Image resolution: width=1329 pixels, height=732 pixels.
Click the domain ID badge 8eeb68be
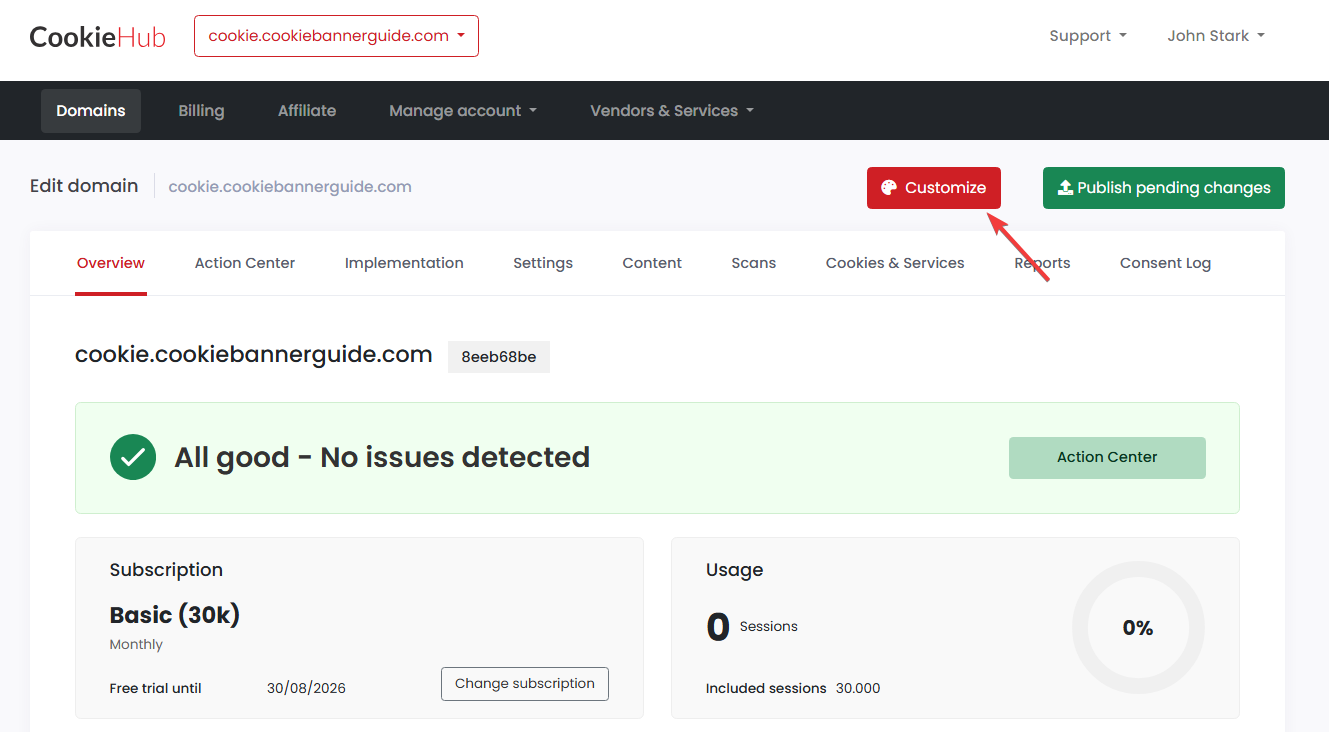pos(499,357)
